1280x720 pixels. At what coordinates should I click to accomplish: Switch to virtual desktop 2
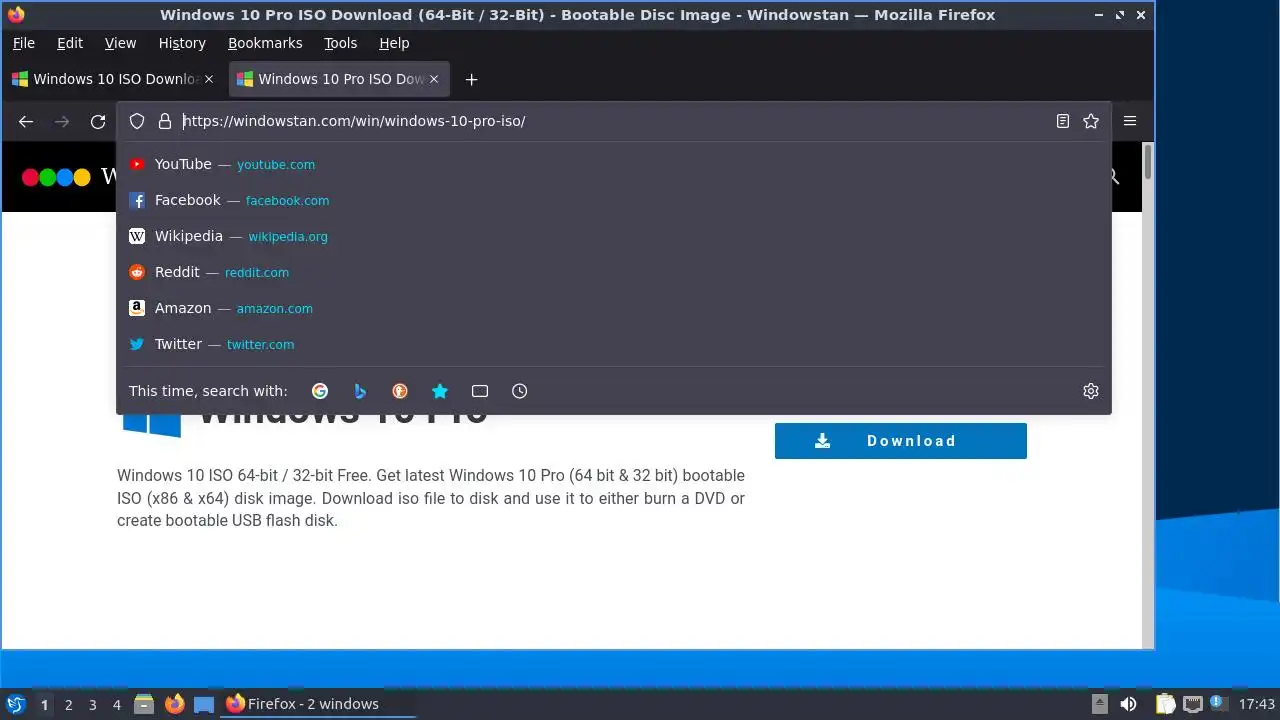[x=68, y=704]
